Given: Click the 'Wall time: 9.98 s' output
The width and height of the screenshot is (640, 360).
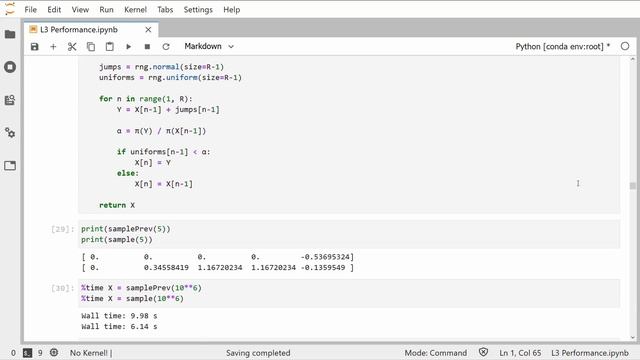Looking at the screenshot, I should (119, 316).
